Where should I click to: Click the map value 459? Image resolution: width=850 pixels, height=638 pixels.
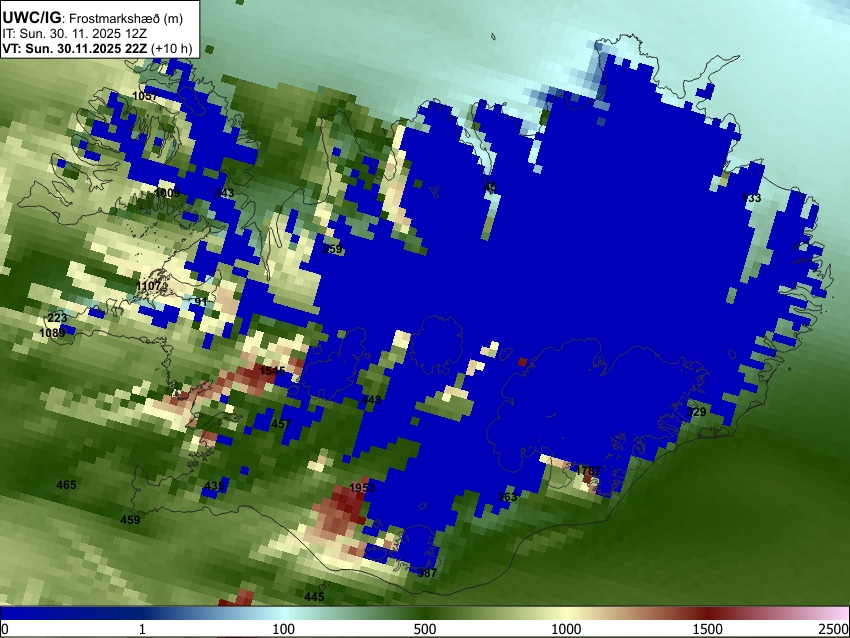(x=130, y=520)
